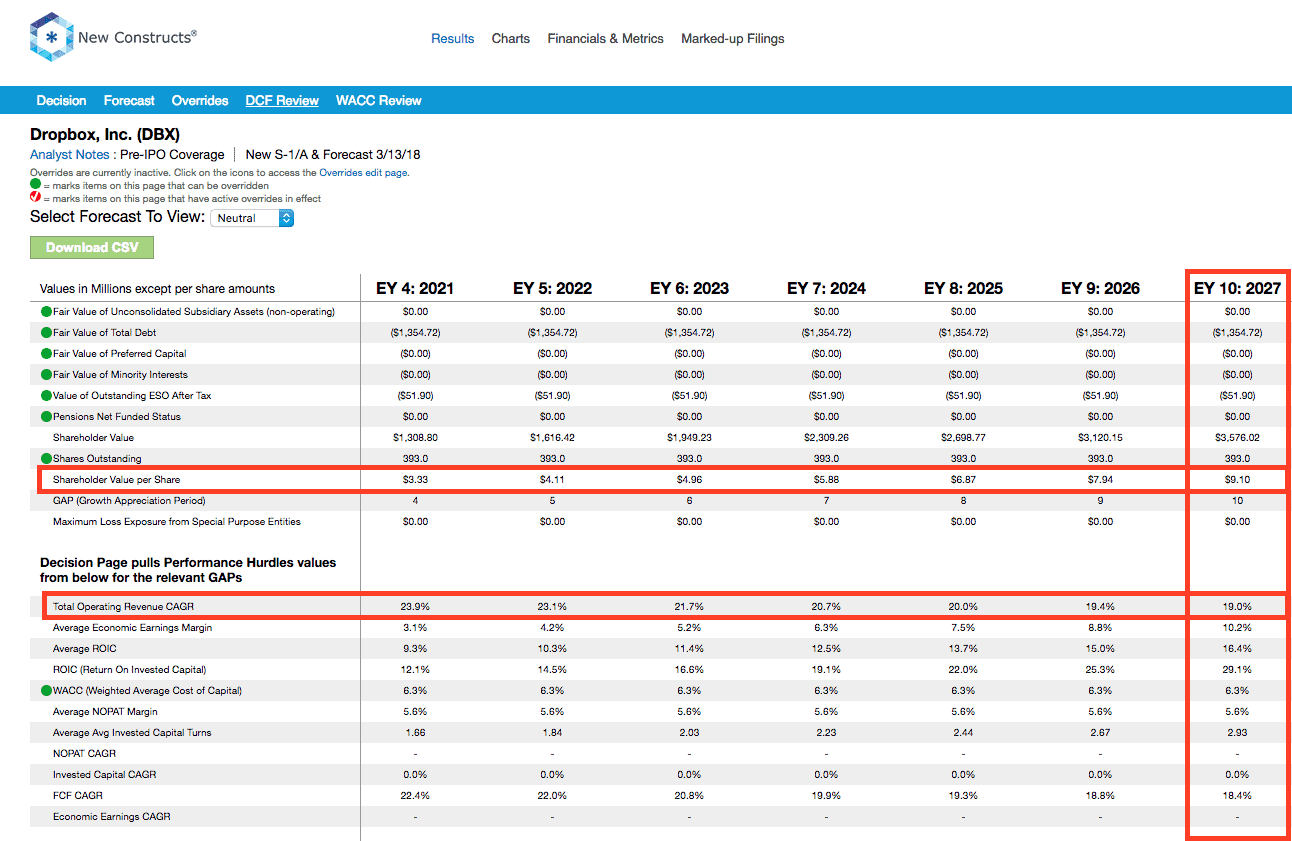Click the Overrides edit page link
The width and height of the screenshot is (1292, 841).
click(364, 173)
